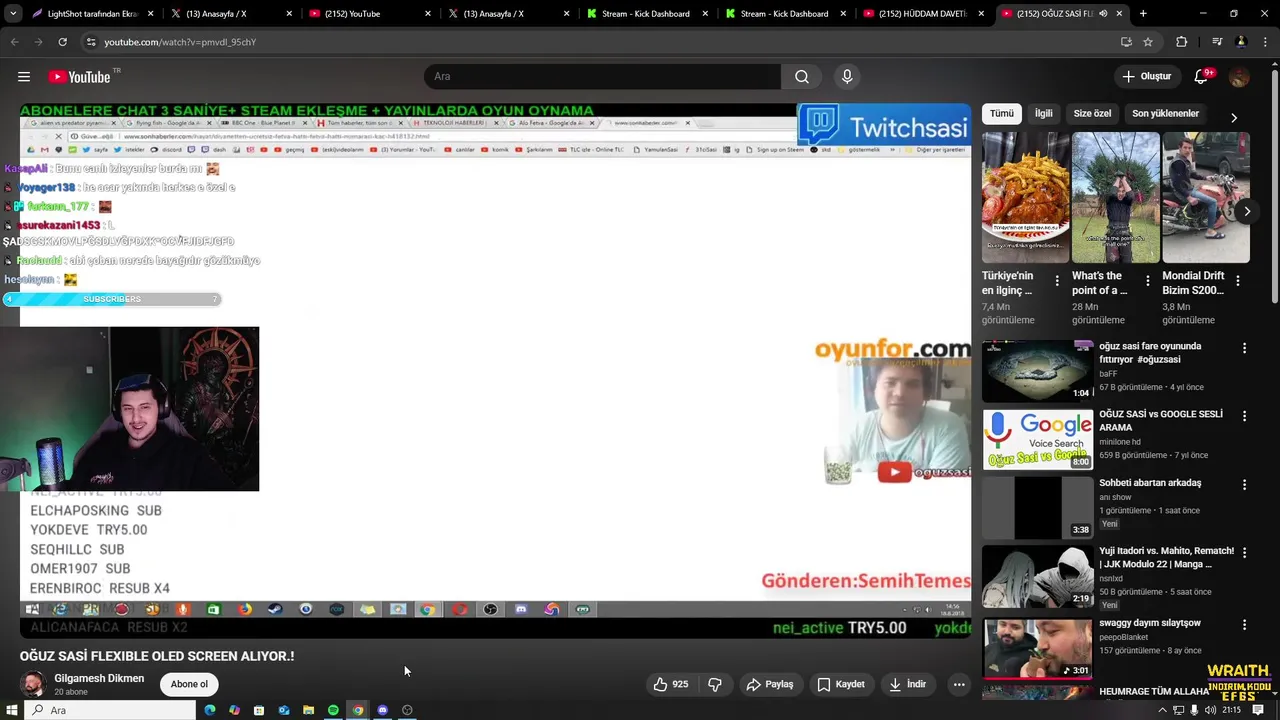This screenshot has height=720, width=1280.
Task: Open Mondial Drift Bizim S200 short thumbnail
Action: coord(1205,197)
